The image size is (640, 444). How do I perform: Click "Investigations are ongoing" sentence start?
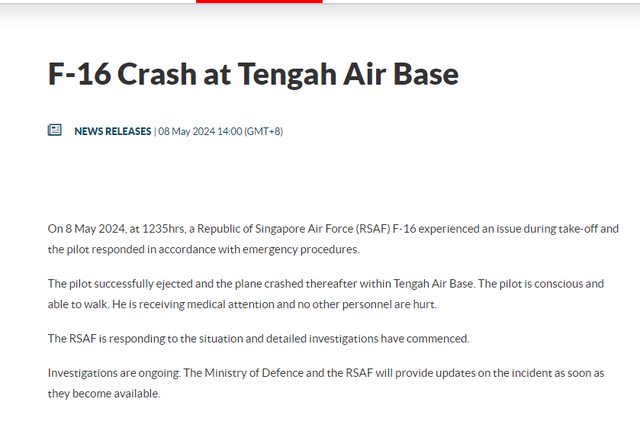[114, 373]
